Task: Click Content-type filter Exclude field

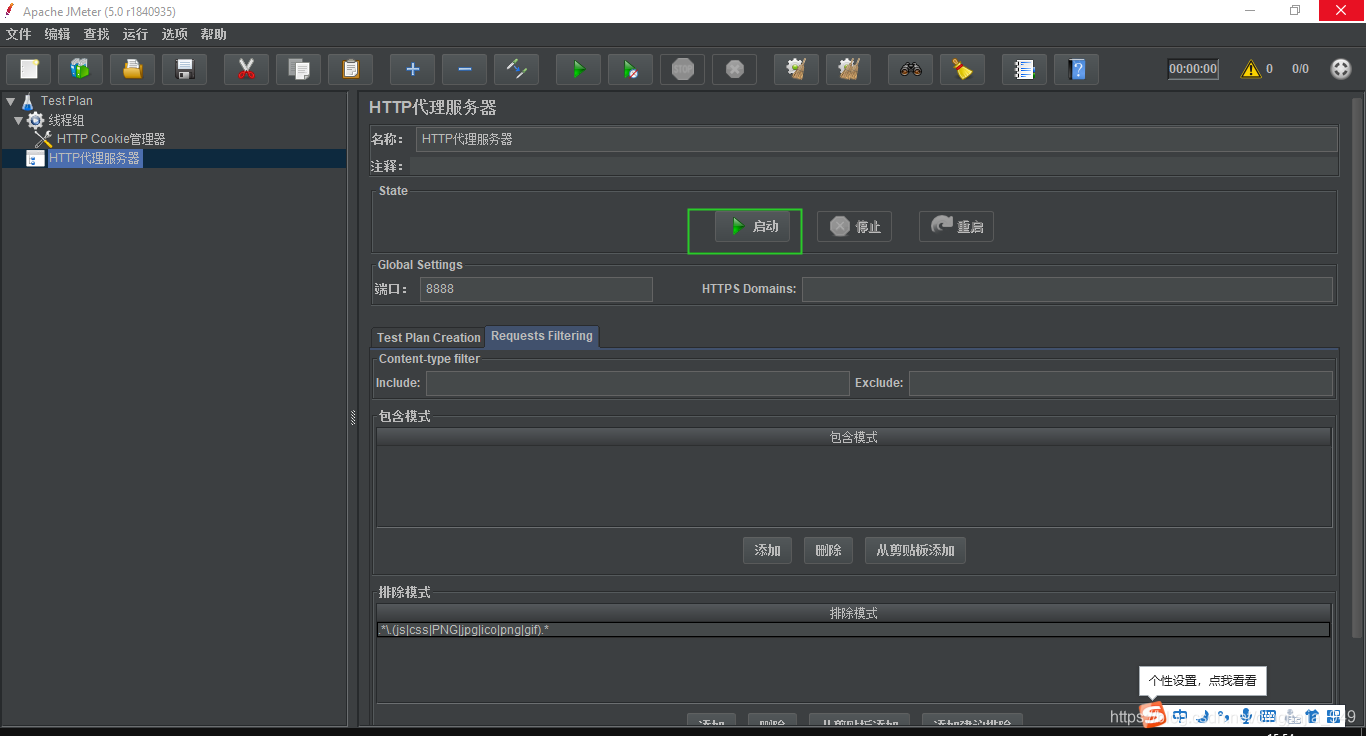Action: pos(1120,383)
